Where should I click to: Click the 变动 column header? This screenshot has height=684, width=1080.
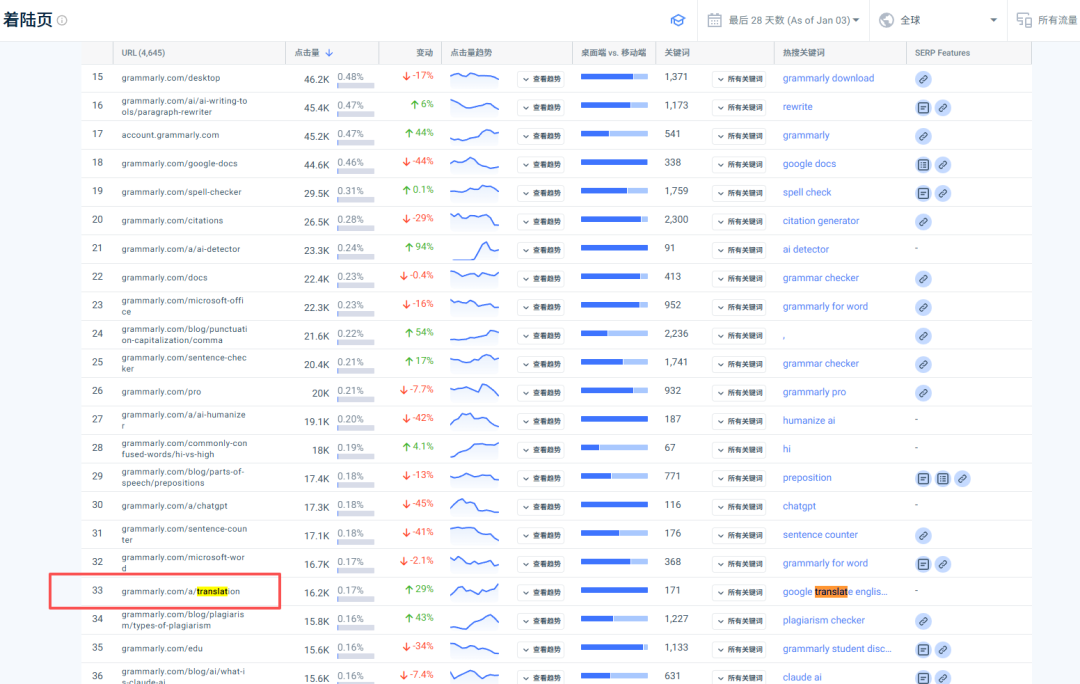pos(424,52)
